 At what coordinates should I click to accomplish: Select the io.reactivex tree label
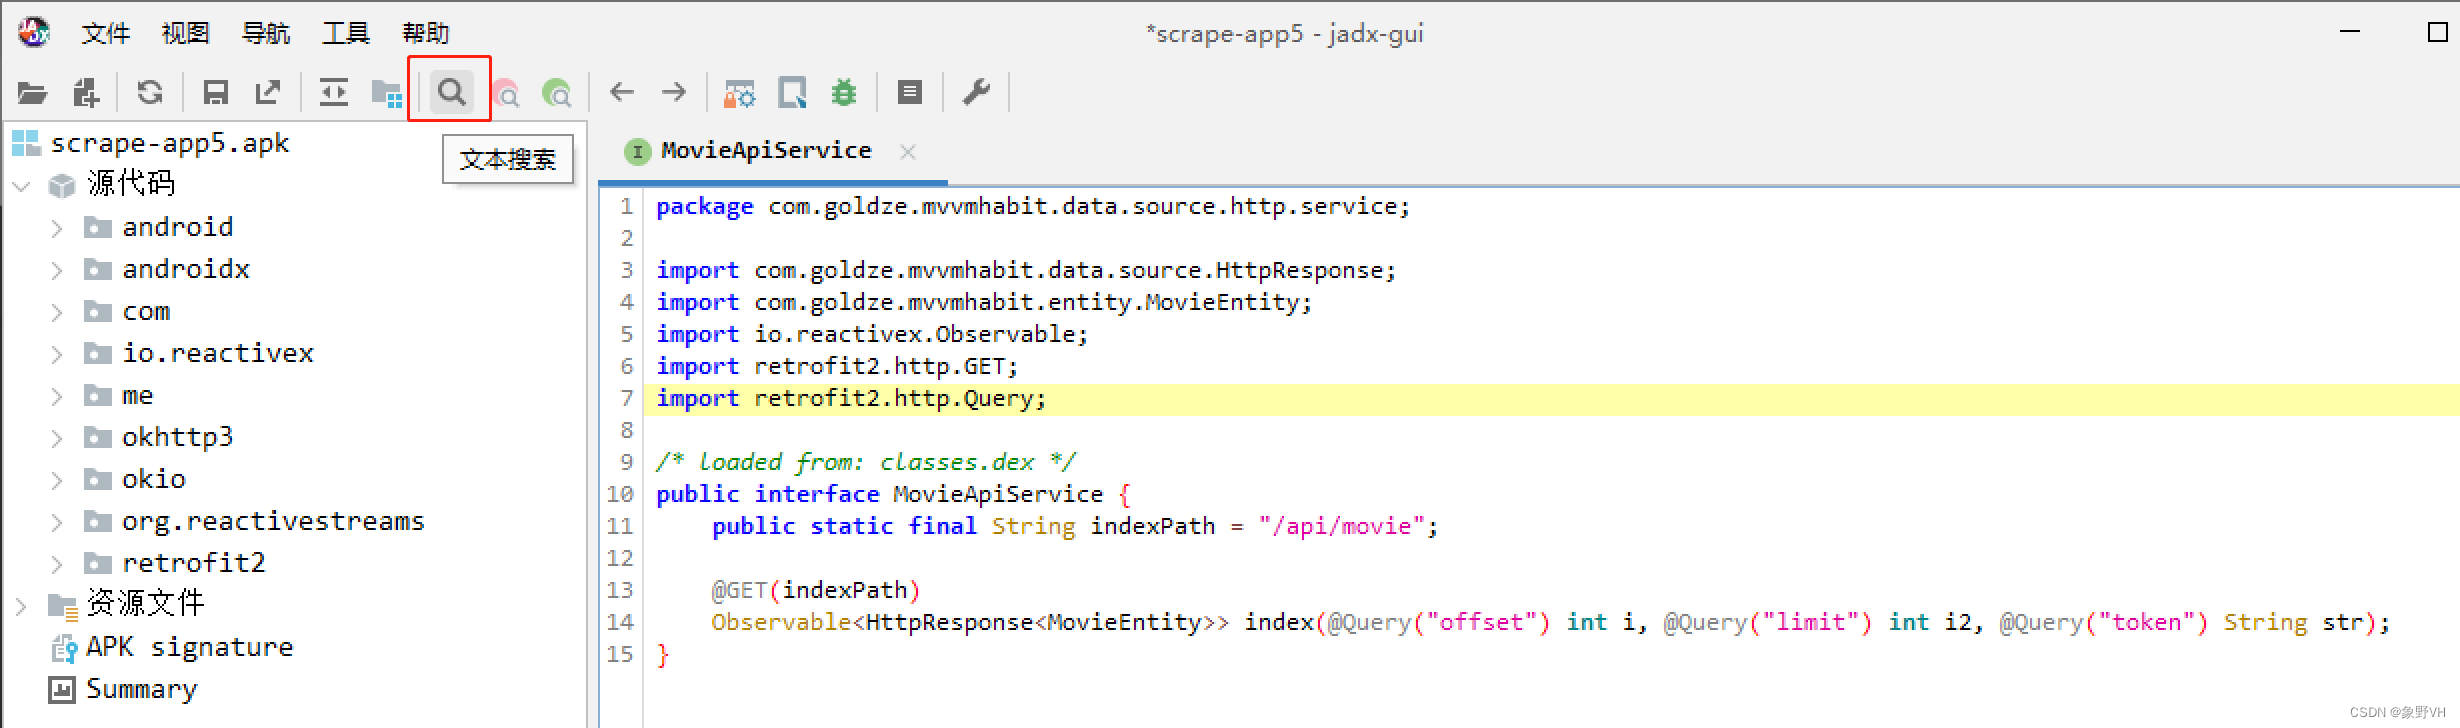pyautogui.click(x=218, y=353)
